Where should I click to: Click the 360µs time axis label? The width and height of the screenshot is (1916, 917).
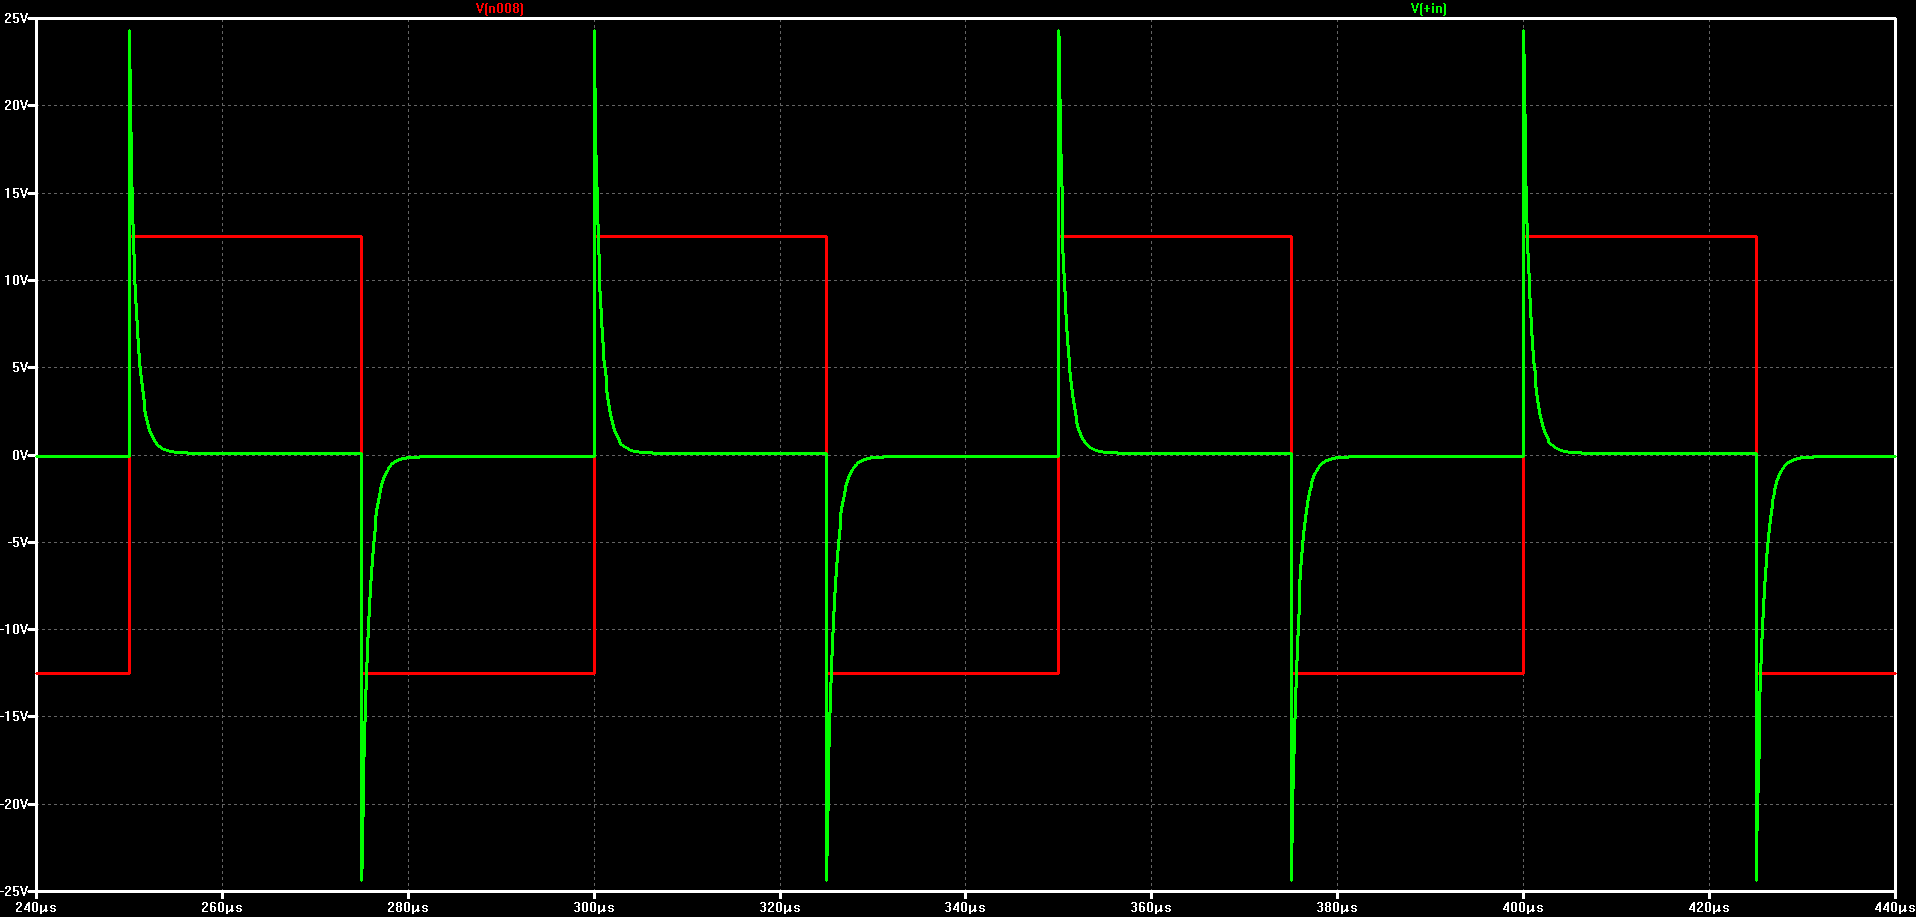[1151, 907]
